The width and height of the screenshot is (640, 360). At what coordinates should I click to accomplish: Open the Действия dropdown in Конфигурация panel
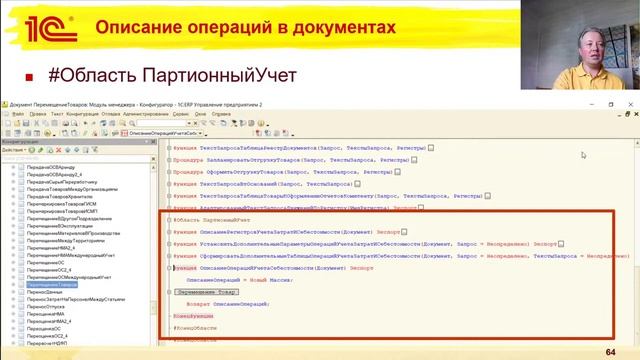click(14, 150)
